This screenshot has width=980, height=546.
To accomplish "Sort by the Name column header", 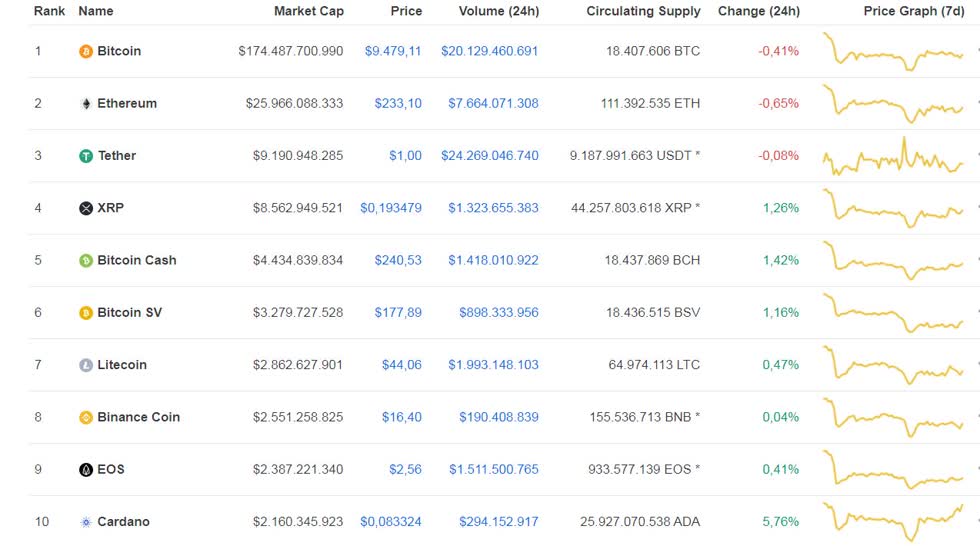I will tap(96, 11).
